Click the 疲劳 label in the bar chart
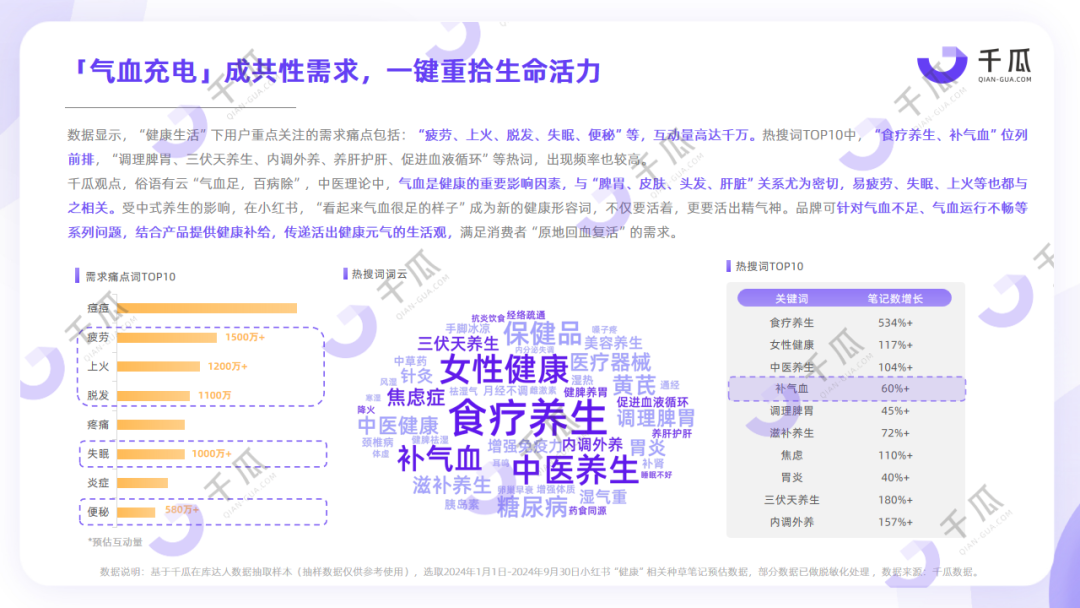This screenshot has width=1080, height=608. pyautogui.click(x=98, y=337)
